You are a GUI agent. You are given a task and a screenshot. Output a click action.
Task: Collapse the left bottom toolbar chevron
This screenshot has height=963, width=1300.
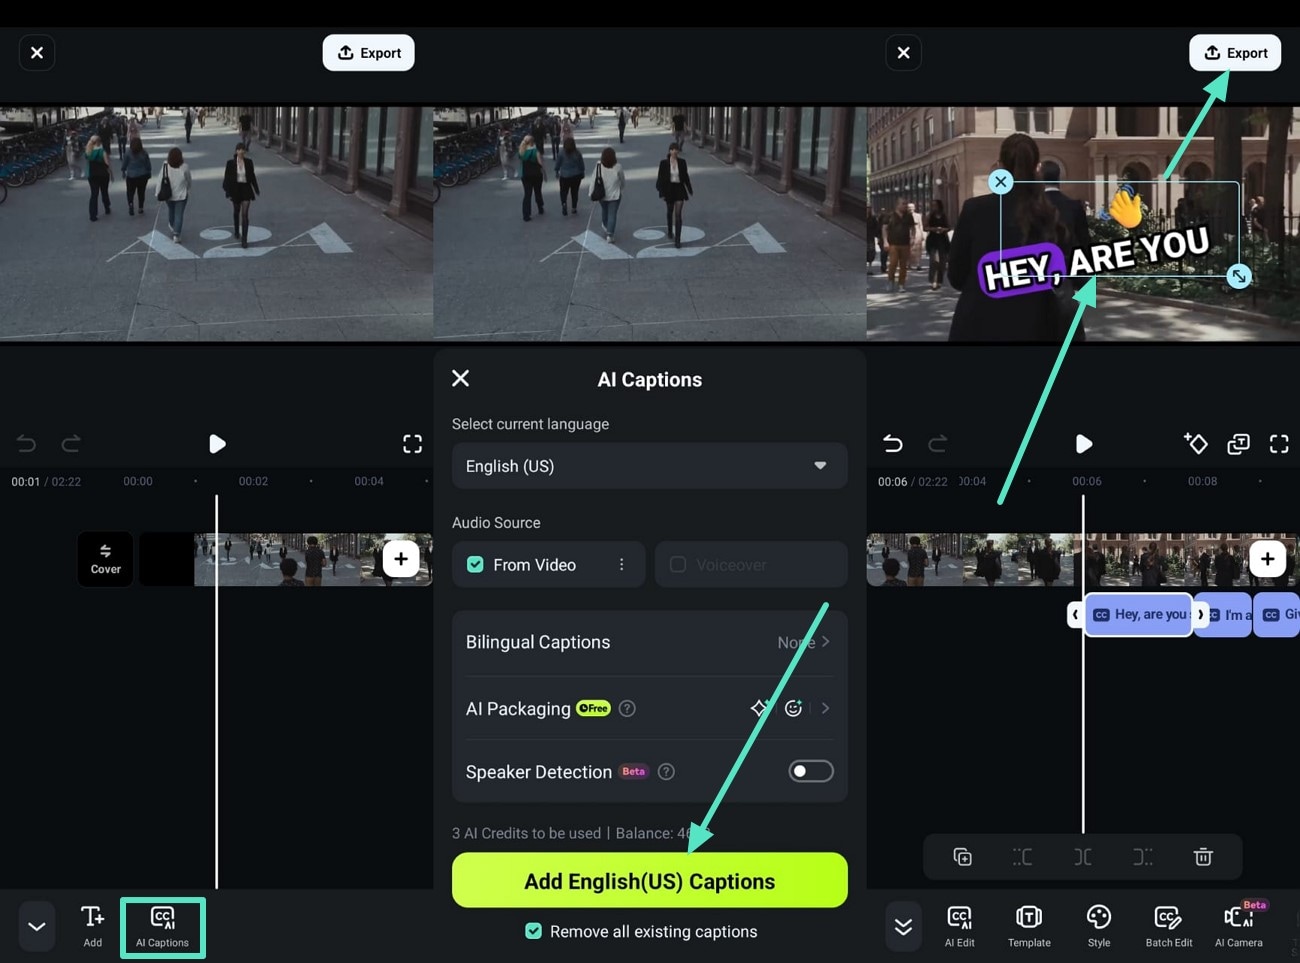click(x=37, y=926)
